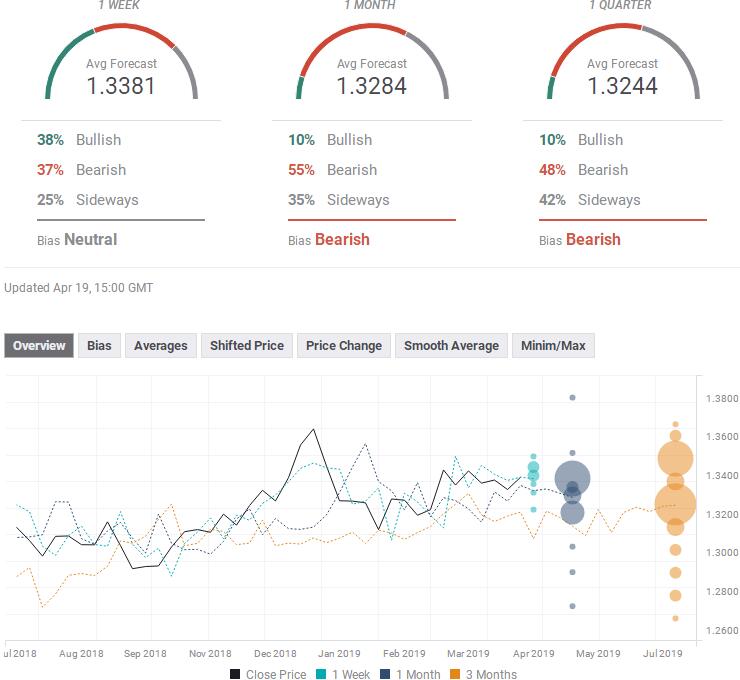This screenshot has width=740, height=680.
Task: Click the largest dark blue forecast bubble
Action: 572,480
